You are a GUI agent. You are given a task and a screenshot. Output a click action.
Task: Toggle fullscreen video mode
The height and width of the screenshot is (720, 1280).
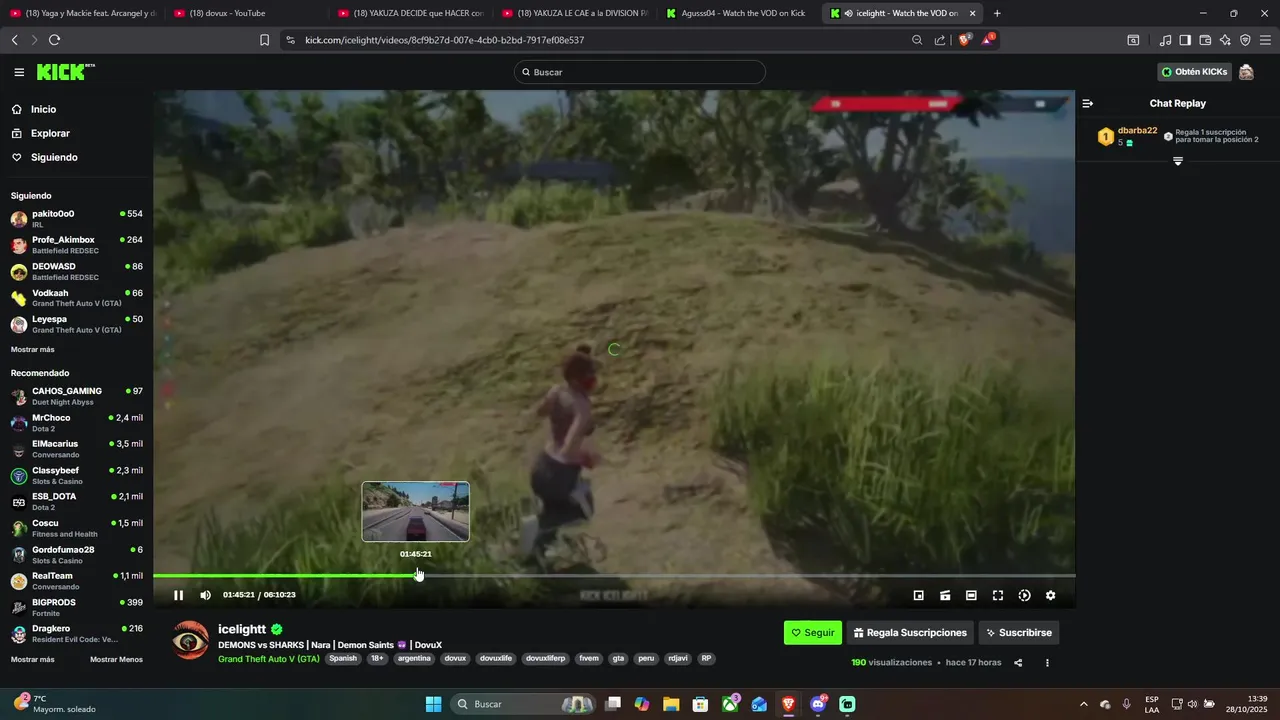point(998,595)
